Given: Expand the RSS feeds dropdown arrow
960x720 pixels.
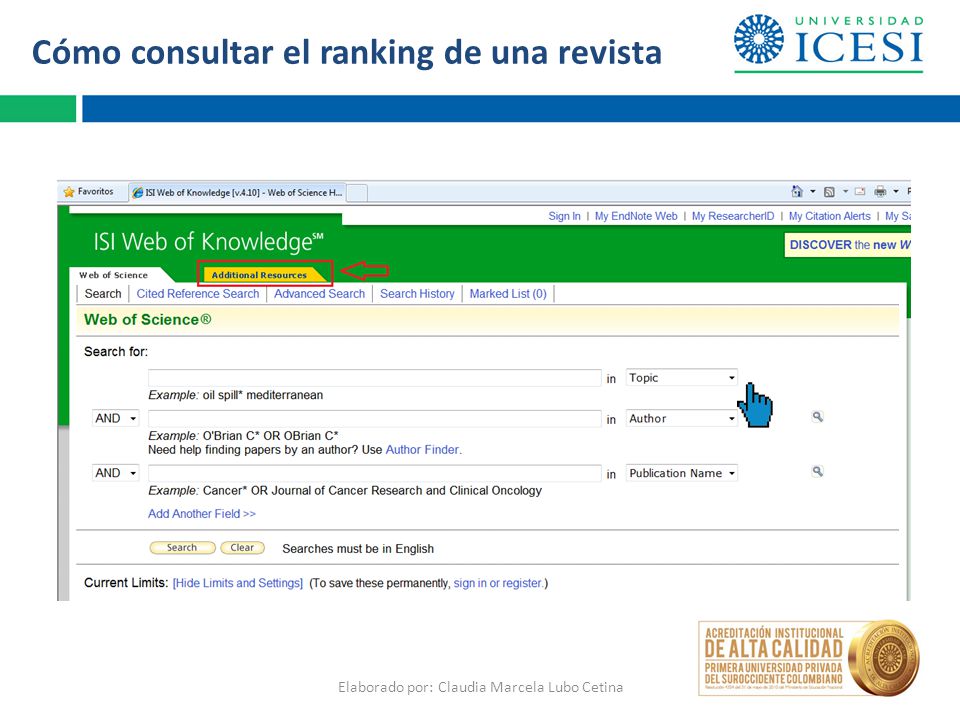Looking at the screenshot, I should coord(845,192).
